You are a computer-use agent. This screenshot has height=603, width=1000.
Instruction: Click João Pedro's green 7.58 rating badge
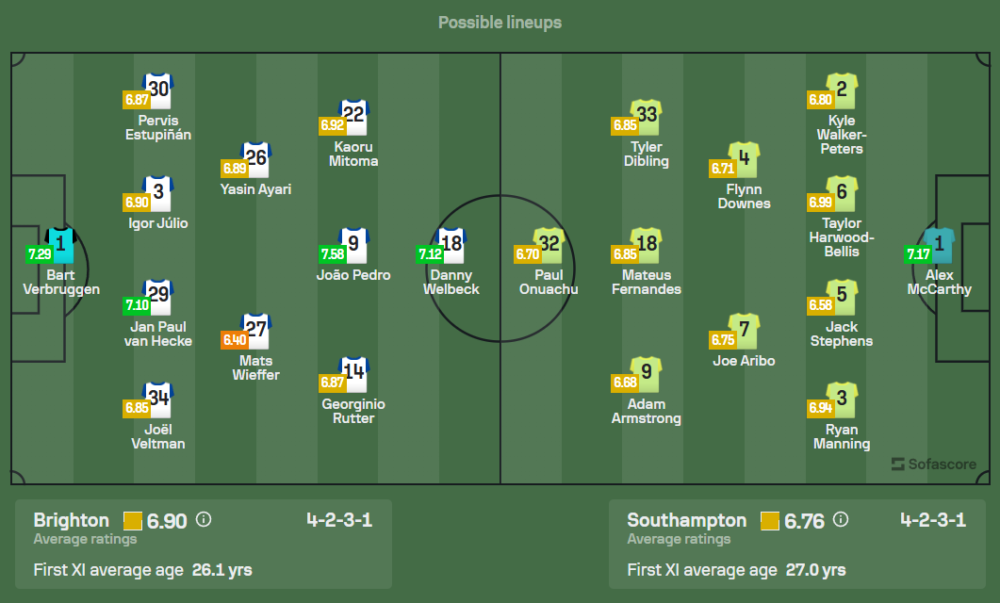click(331, 254)
